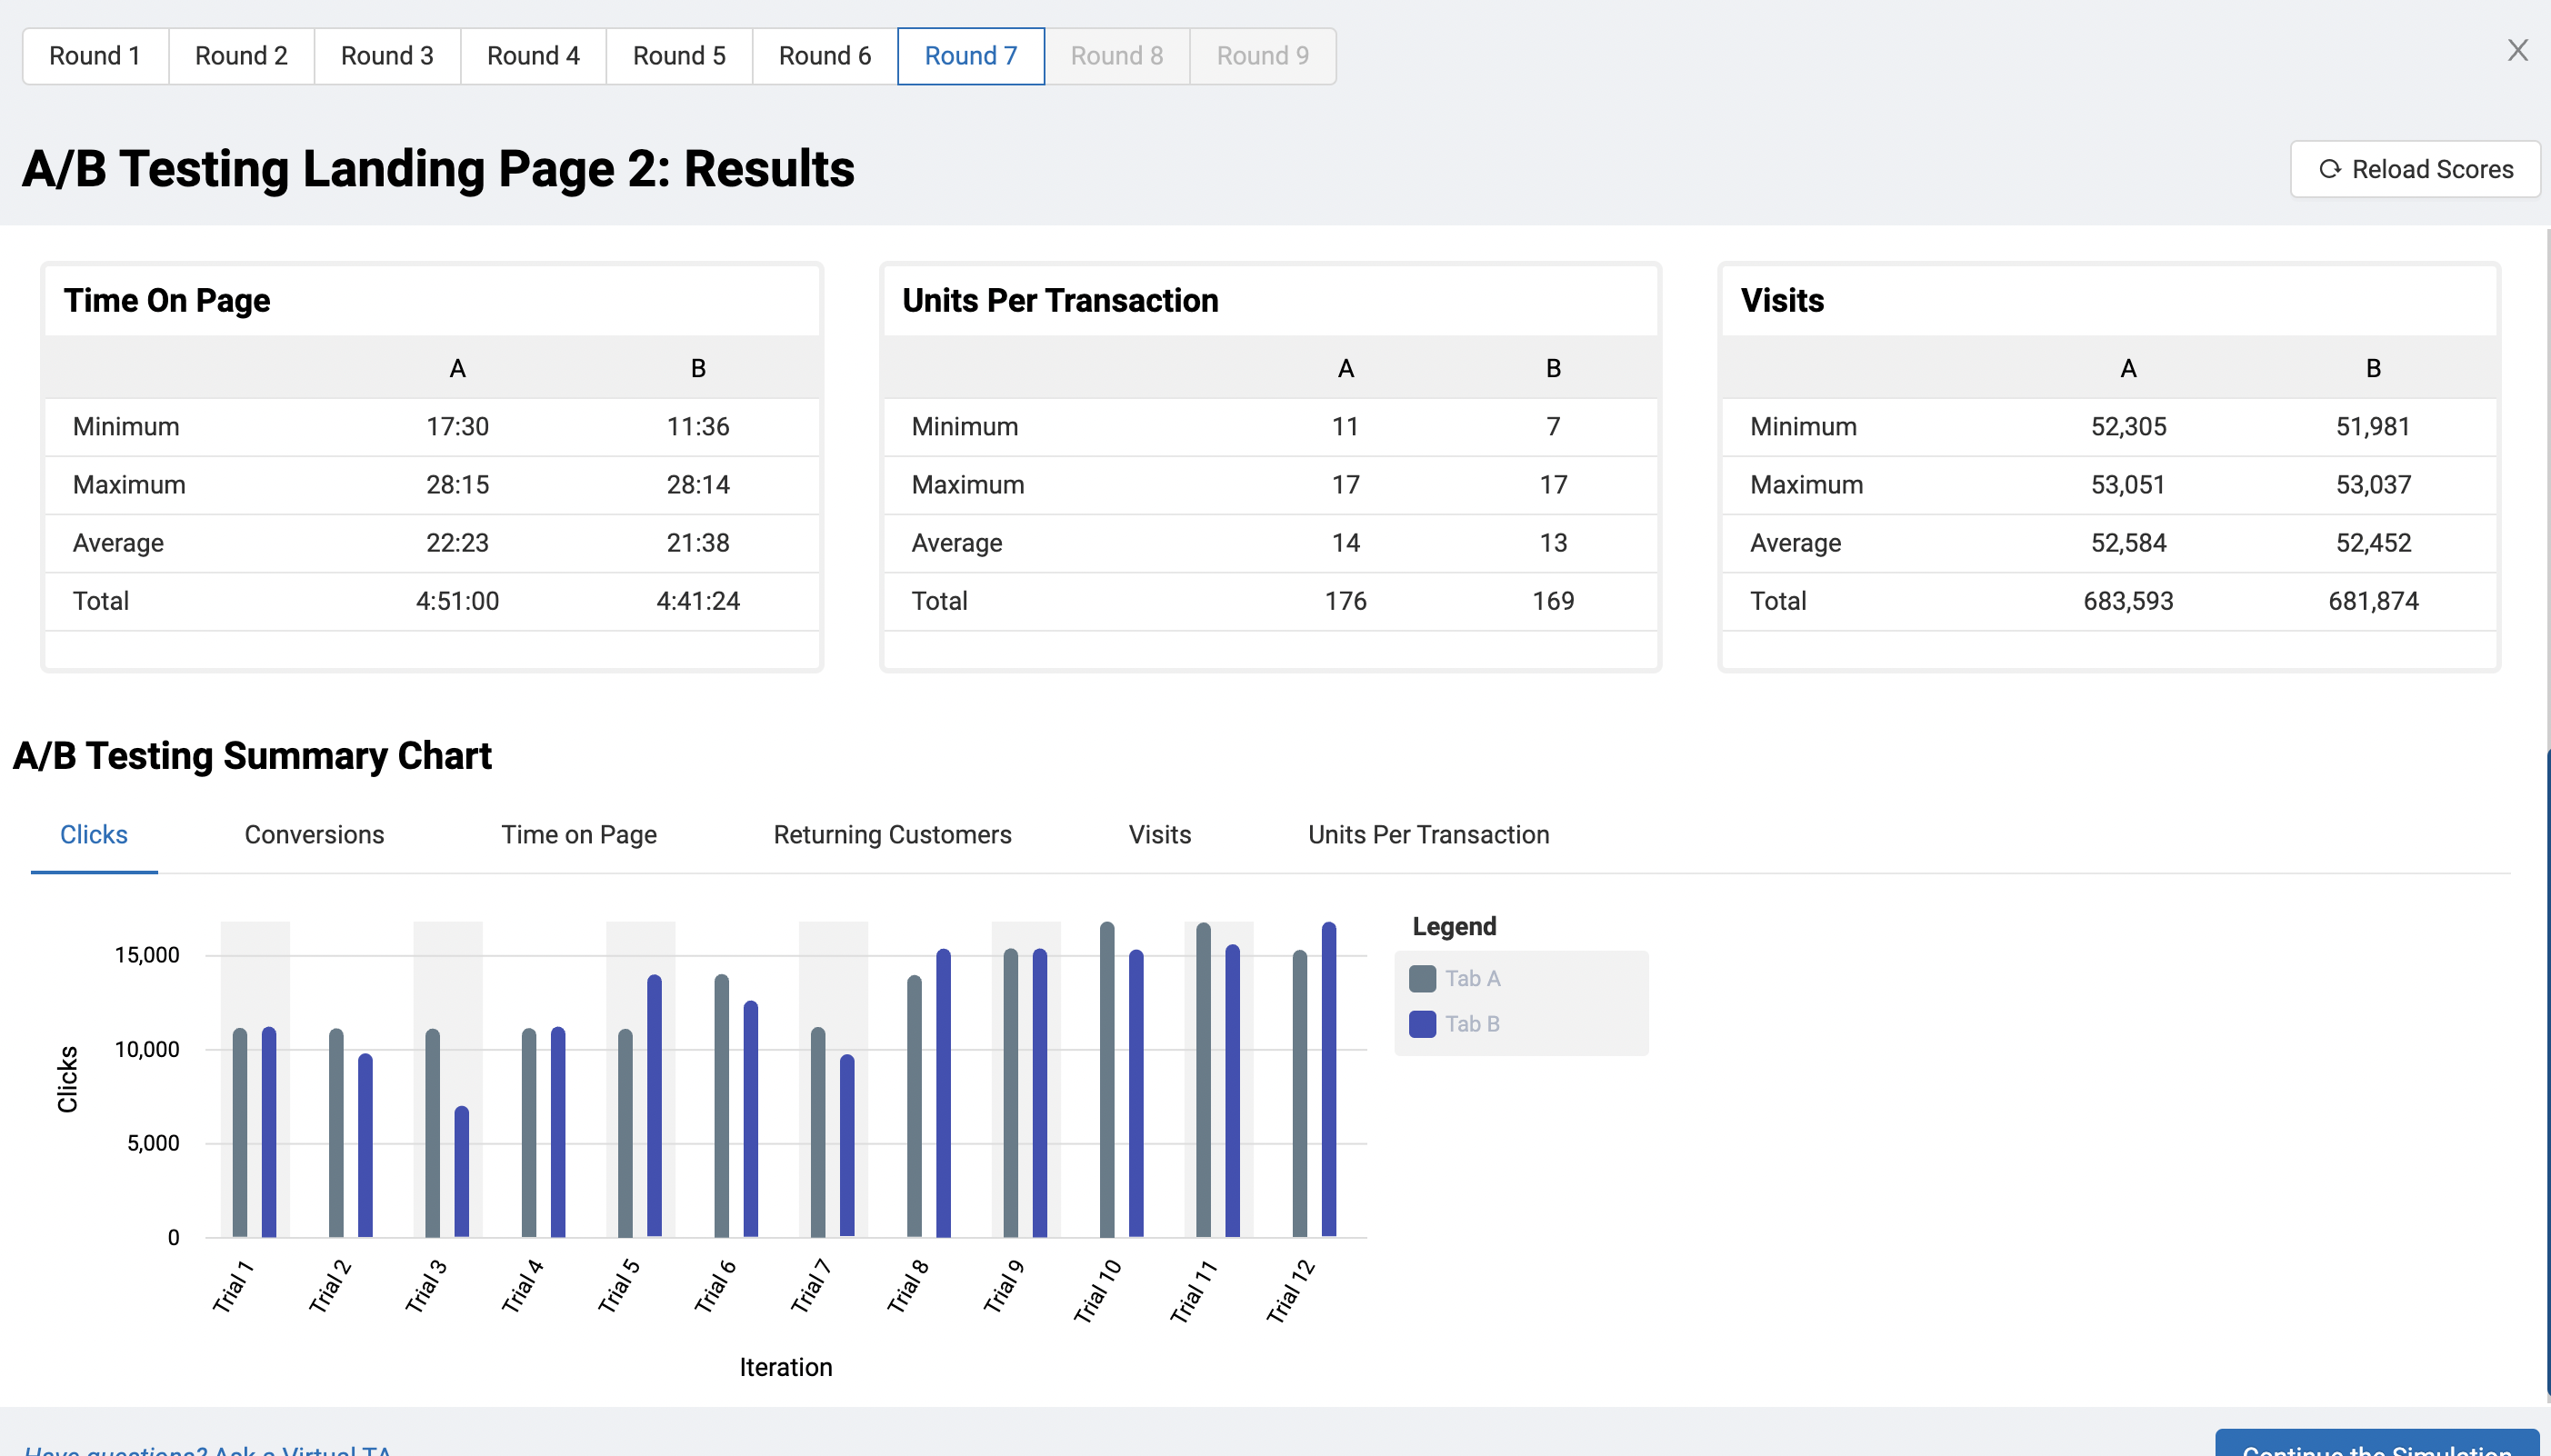
Task: Click the Trial 6 axis label
Action: tap(716, 1286)
